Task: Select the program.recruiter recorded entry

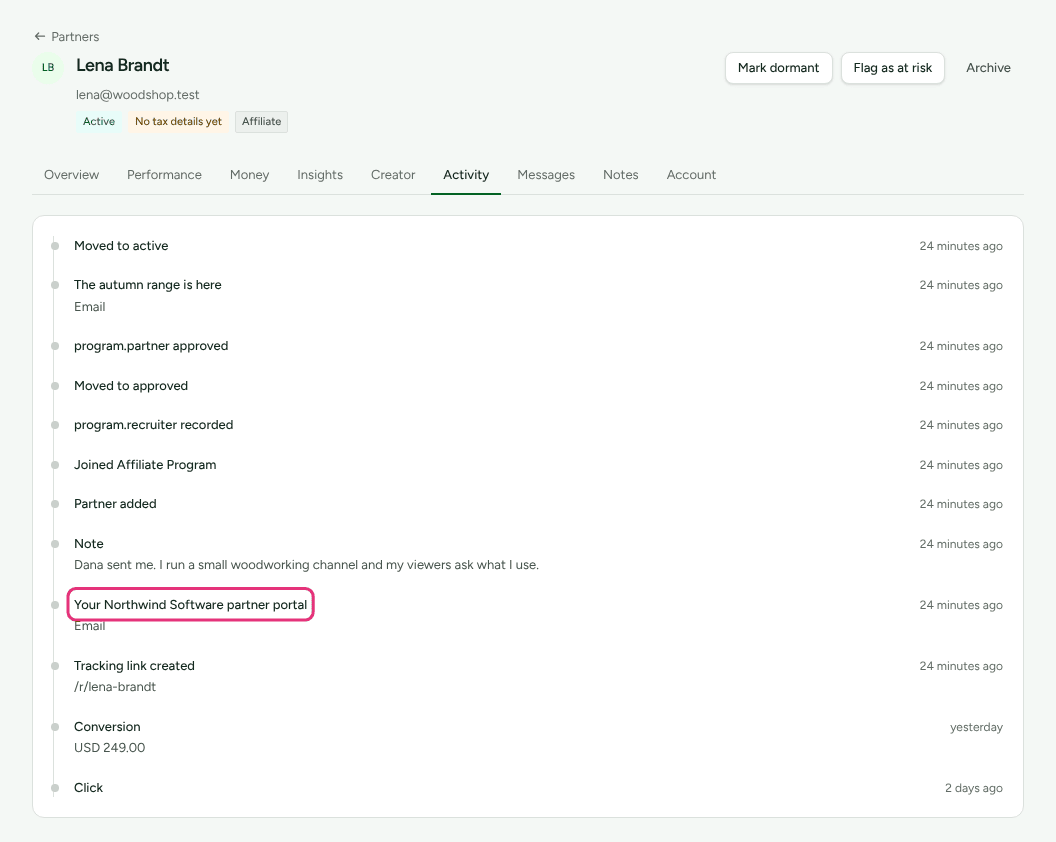Action: click(x=154, y=425)
